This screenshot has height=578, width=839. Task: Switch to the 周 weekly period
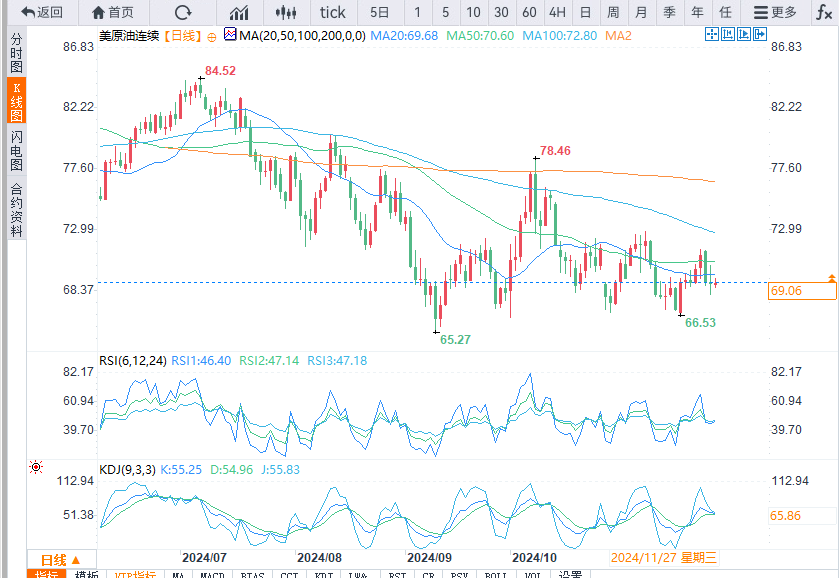(612, 12)
